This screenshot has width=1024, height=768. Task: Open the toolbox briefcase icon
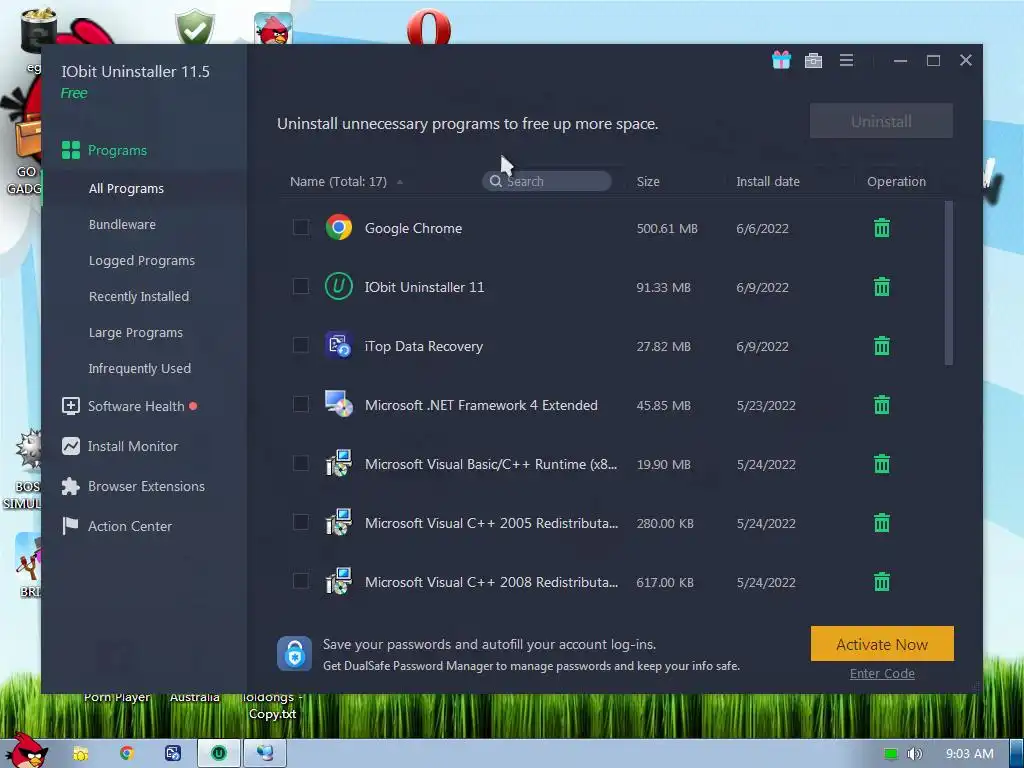[813, 61]
